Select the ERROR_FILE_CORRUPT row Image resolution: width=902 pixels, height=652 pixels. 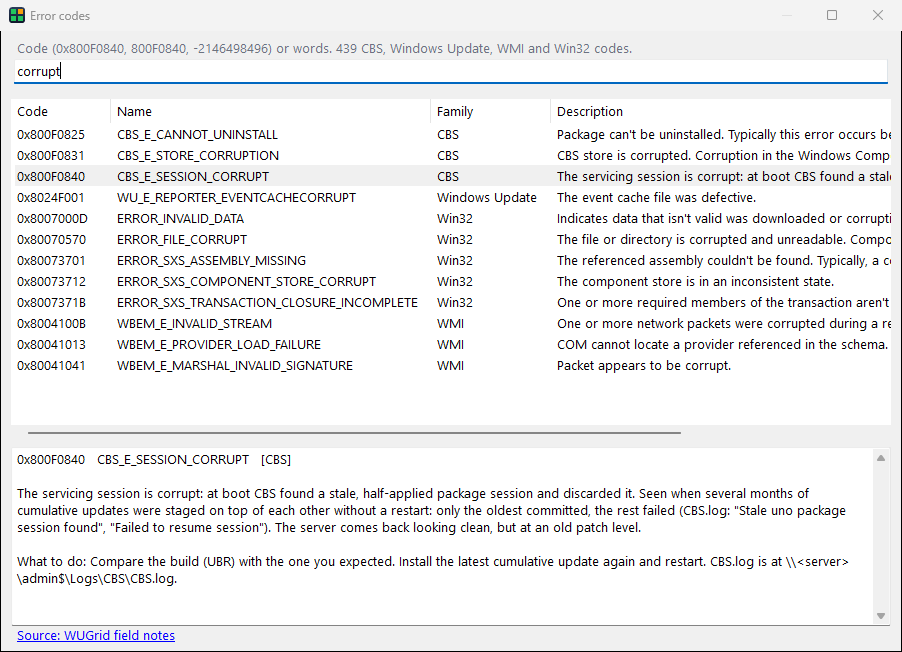tap(451, 240)
